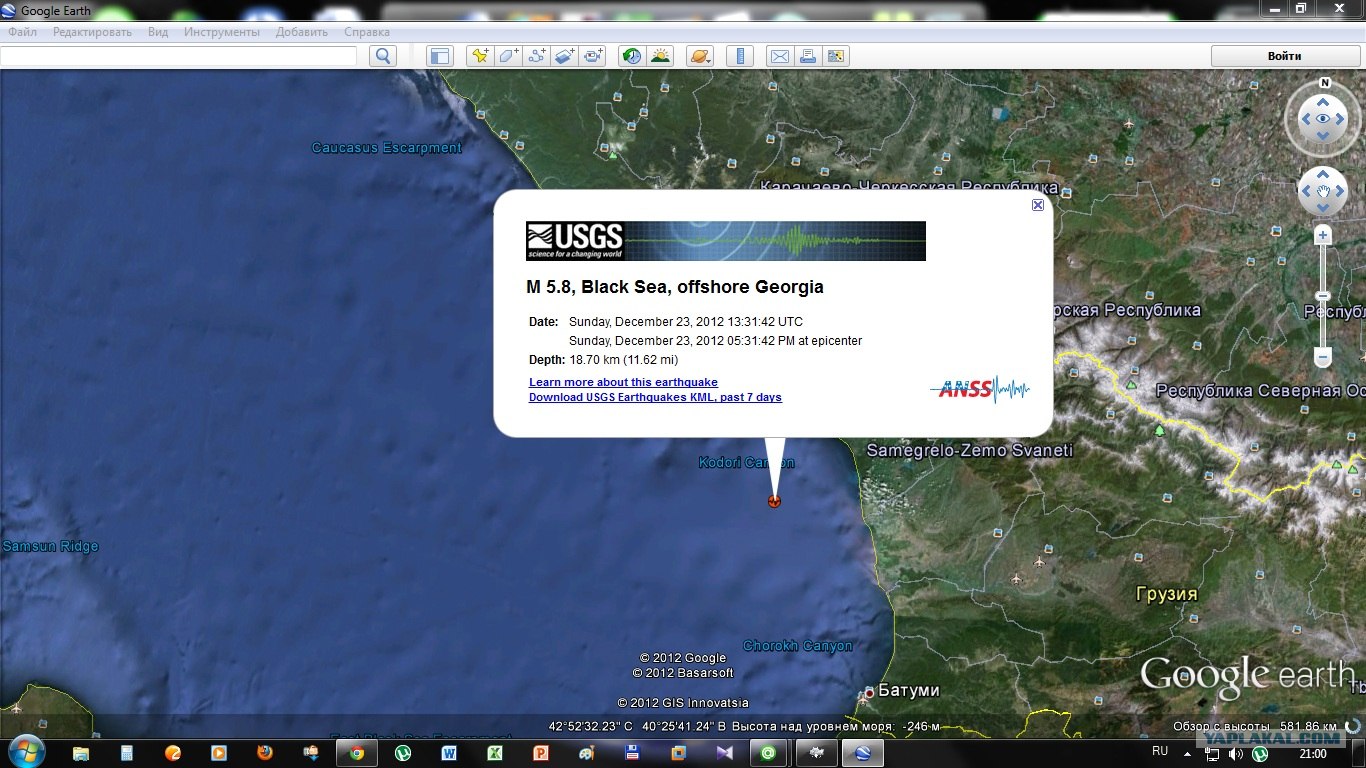Open the planet switcher dropdown
The height and width of the screenshot is (768, 1366).
700,56
